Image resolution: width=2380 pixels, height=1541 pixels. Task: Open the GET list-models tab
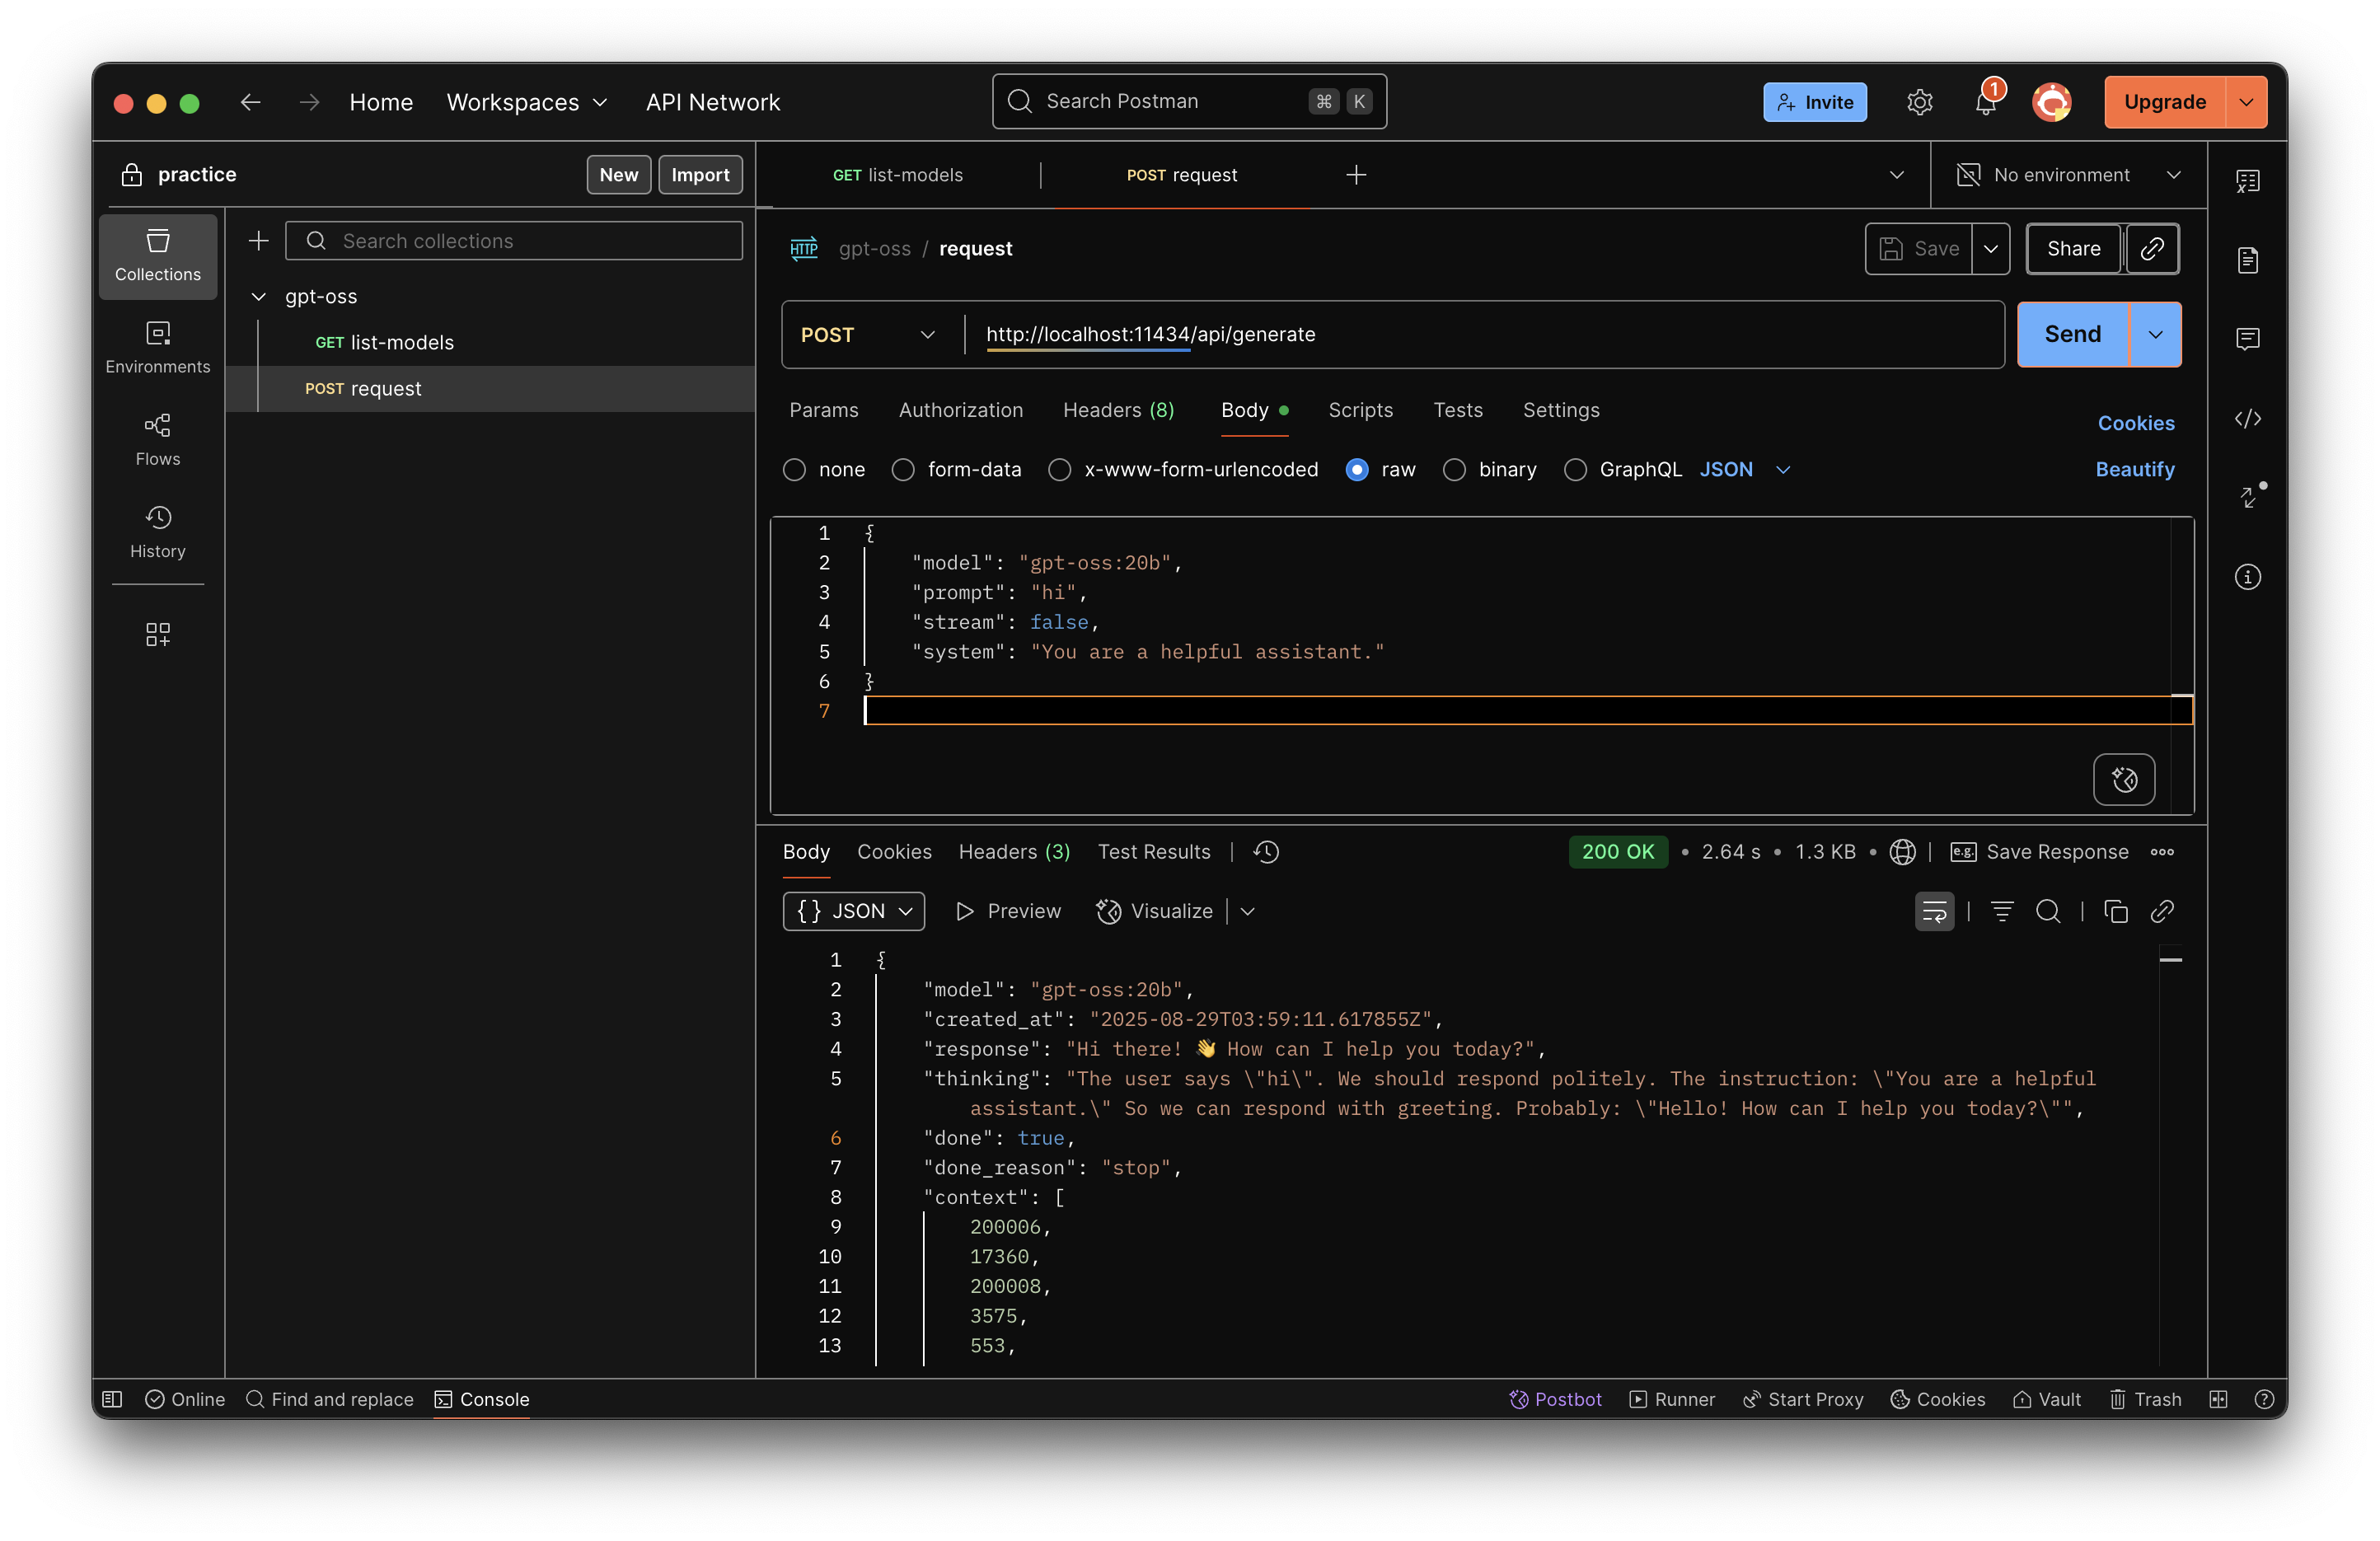point(897,175)
